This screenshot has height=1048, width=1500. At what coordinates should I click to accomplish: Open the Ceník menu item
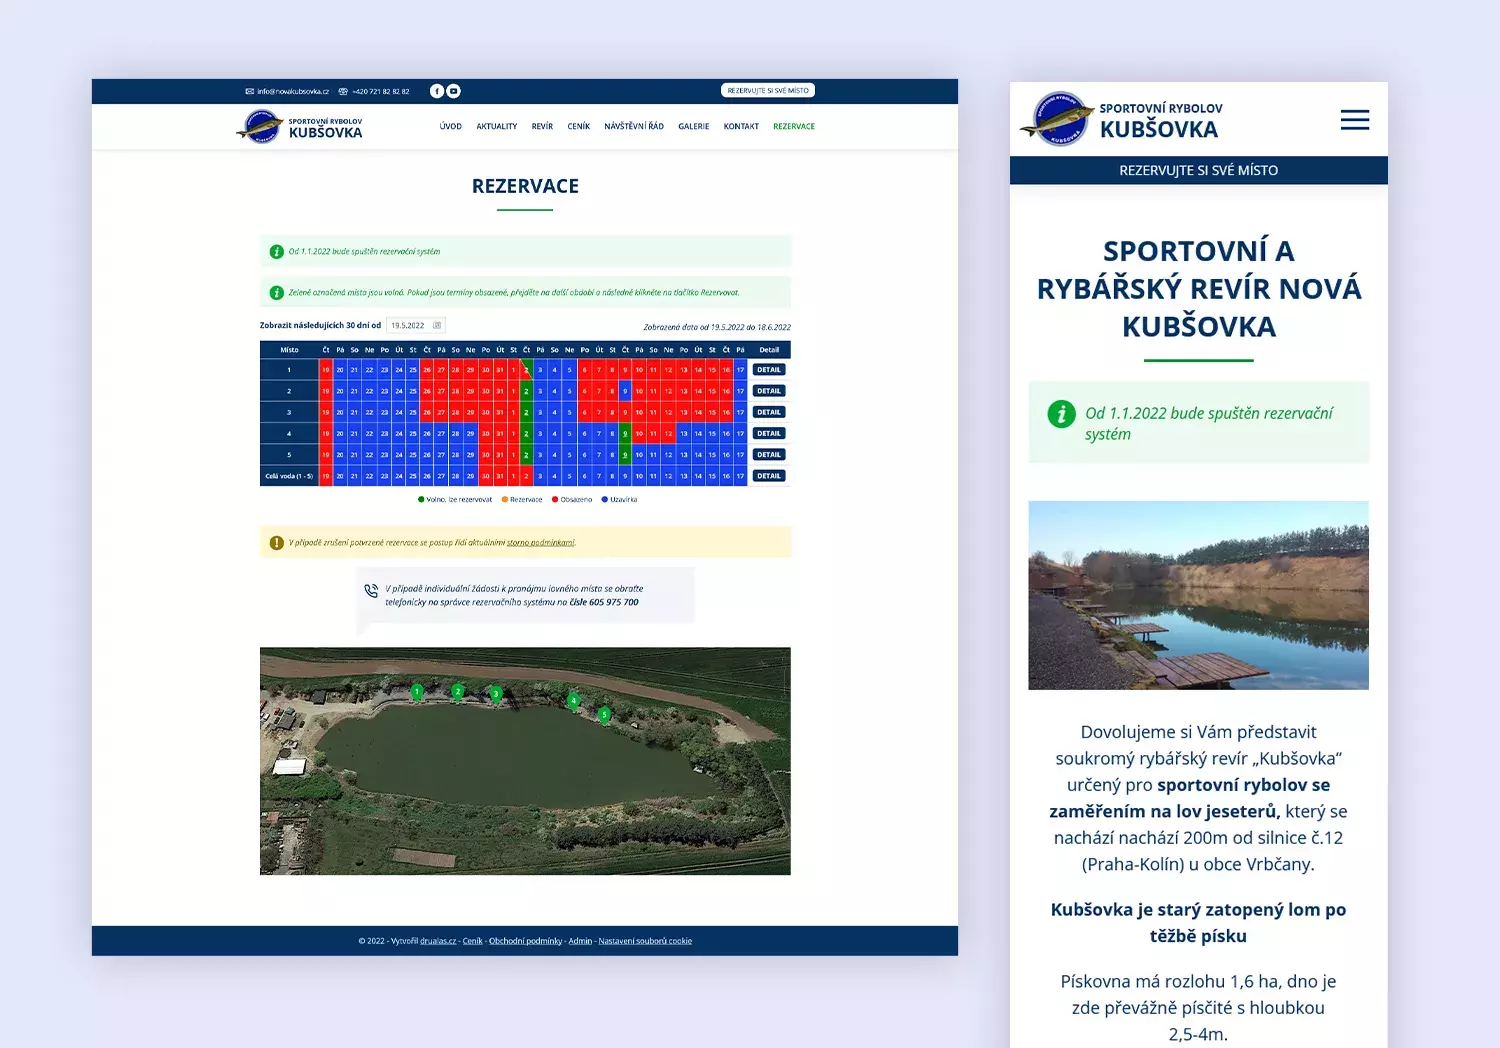coord(578,127)
